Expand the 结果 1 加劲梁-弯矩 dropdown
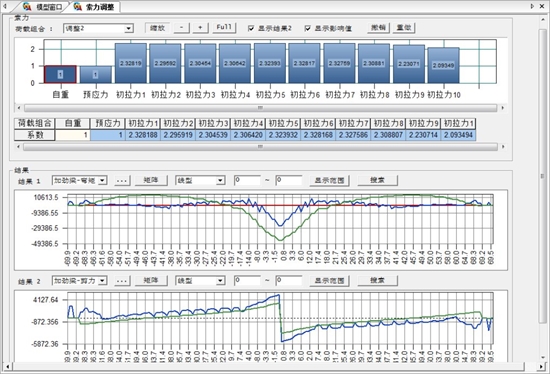This screenshot has height=374, width=550. 79,181
